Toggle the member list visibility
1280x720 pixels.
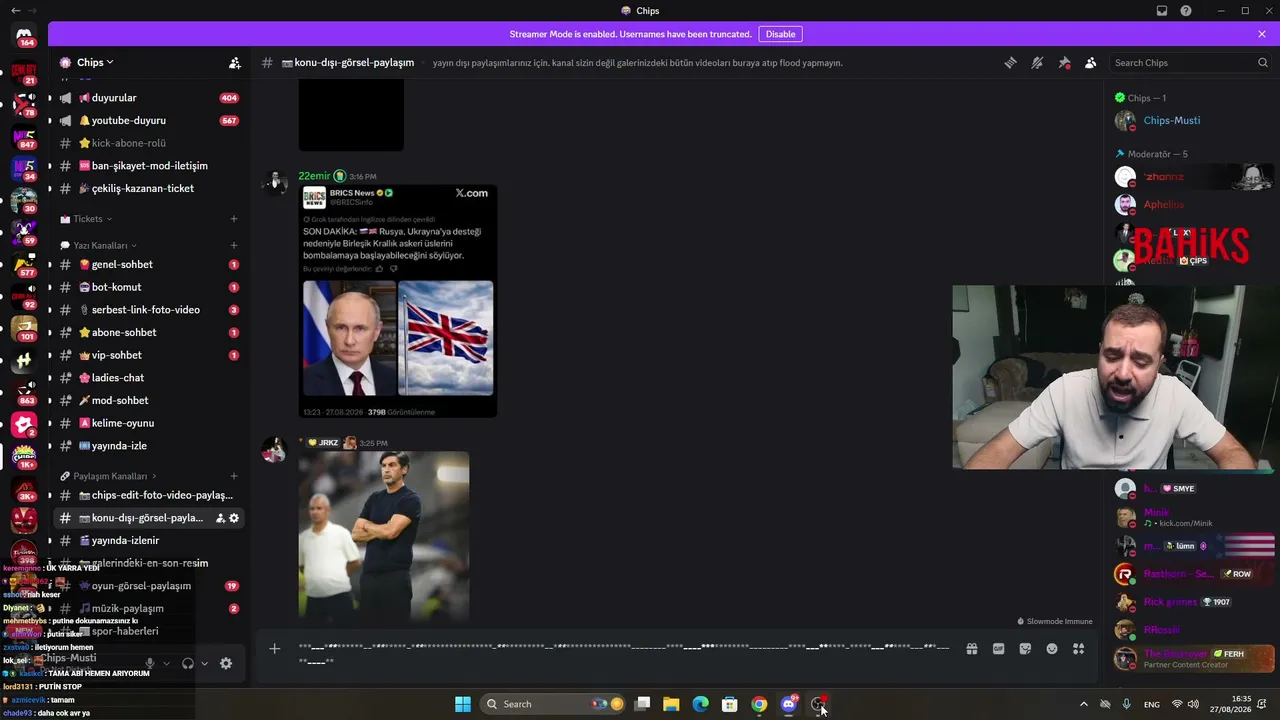(1091, 63)
